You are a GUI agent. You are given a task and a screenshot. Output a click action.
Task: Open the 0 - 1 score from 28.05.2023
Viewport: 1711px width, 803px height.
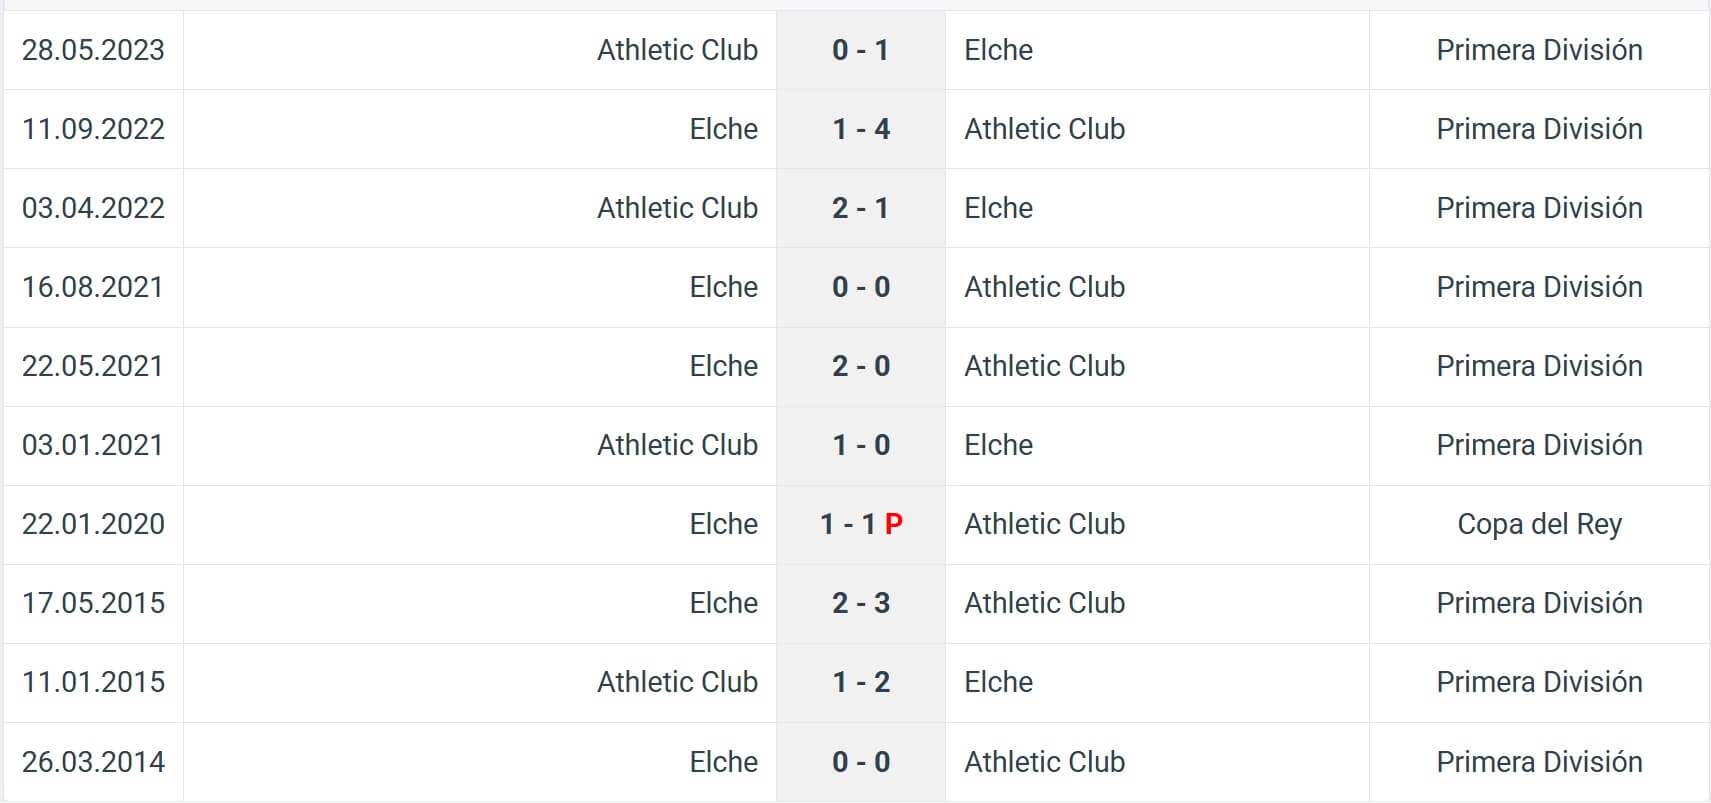[x=860, y=50]
